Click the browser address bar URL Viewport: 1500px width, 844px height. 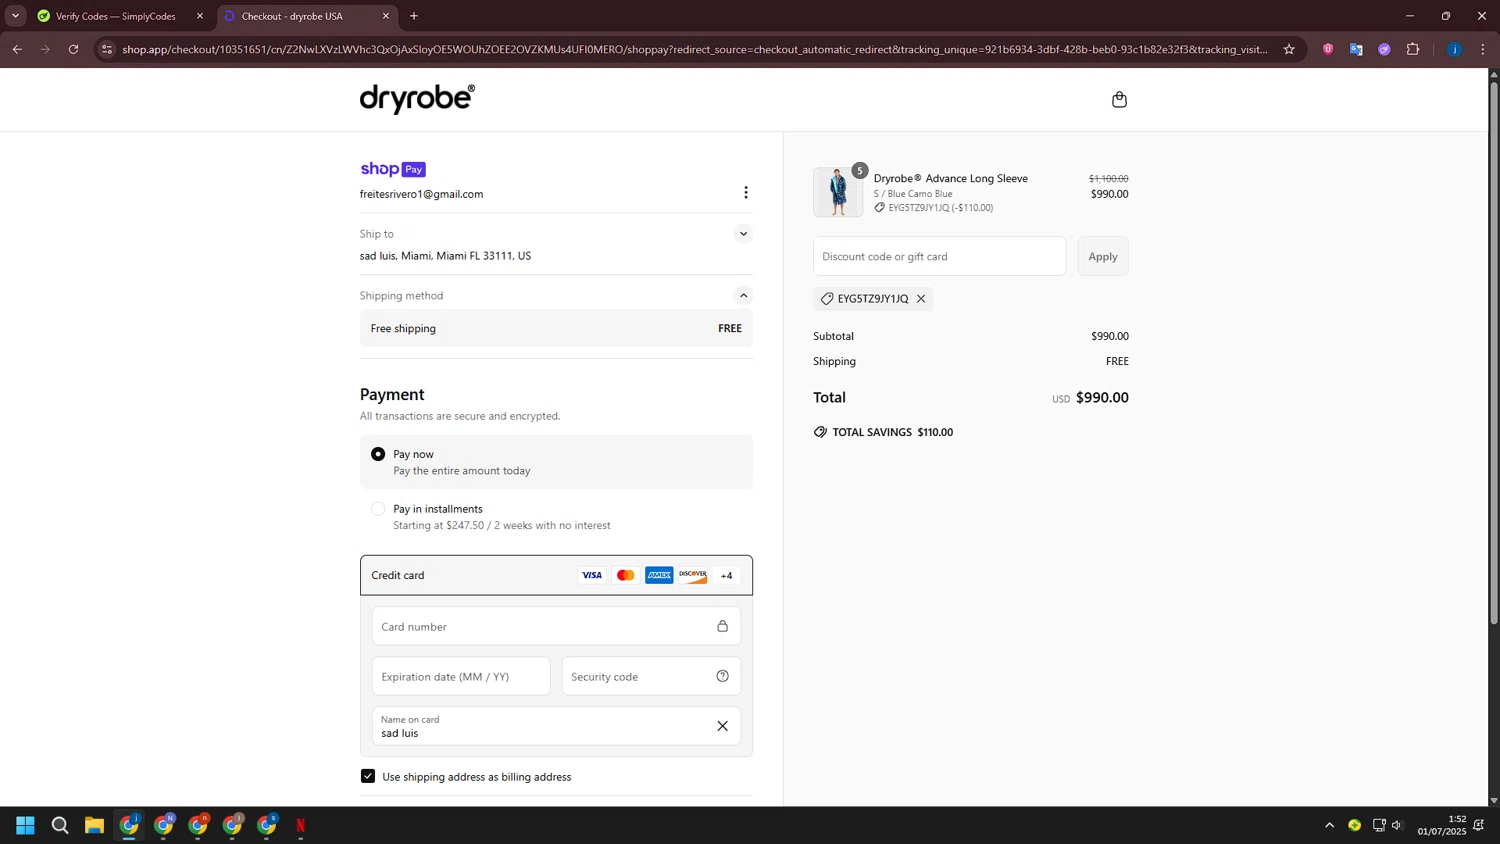695,49
